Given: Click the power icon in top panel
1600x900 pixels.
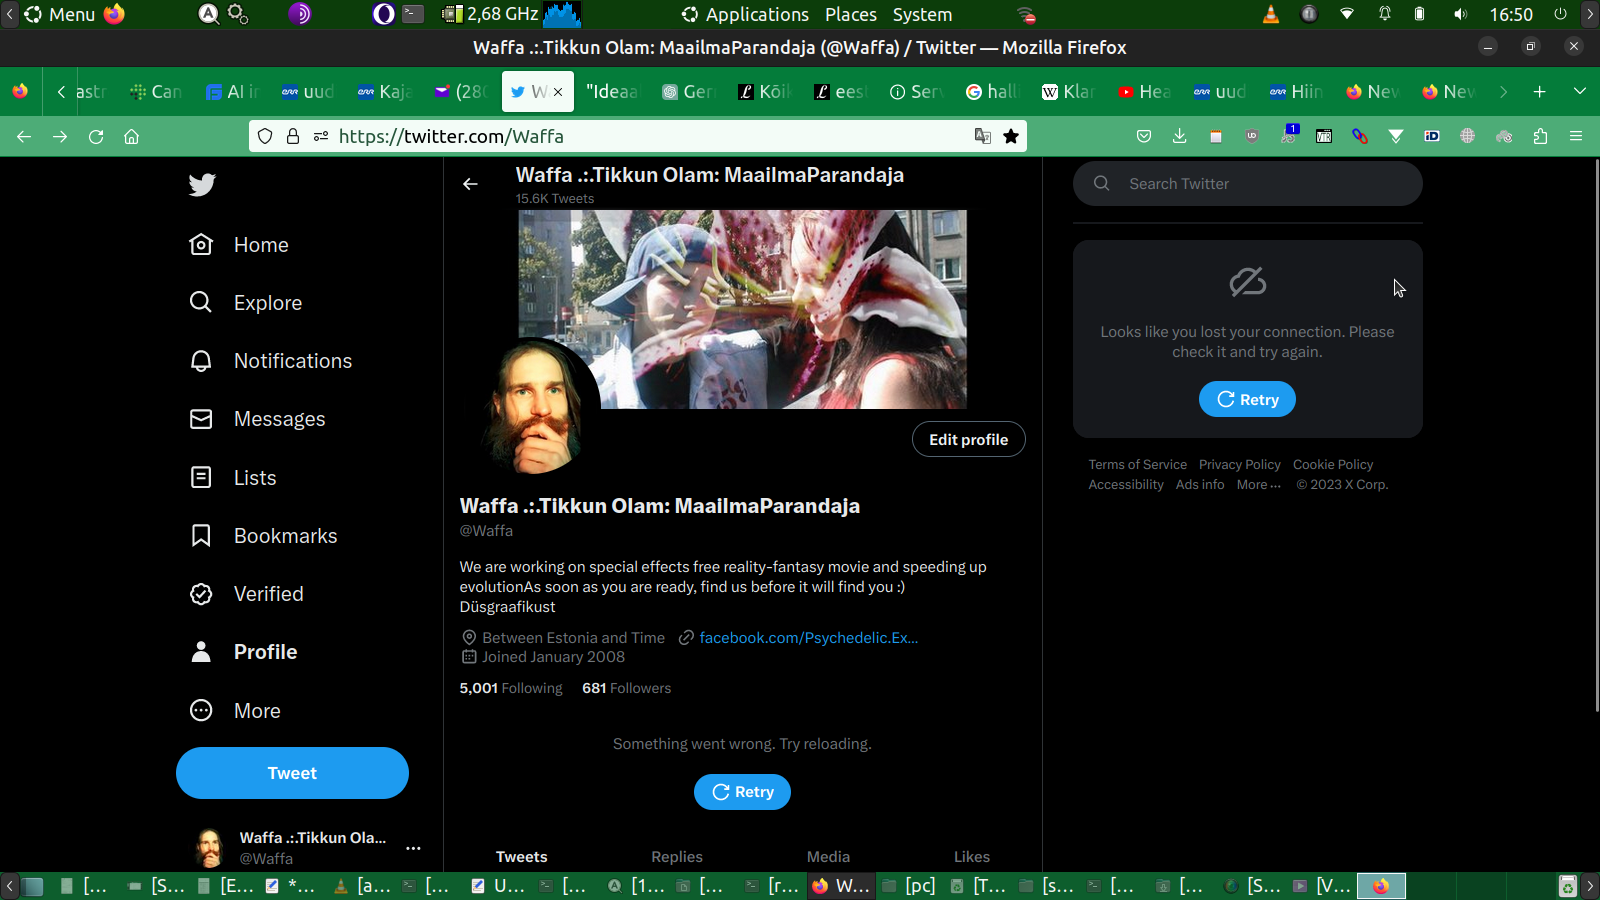Looking at the screenshot, I should tap(1560, 14).
